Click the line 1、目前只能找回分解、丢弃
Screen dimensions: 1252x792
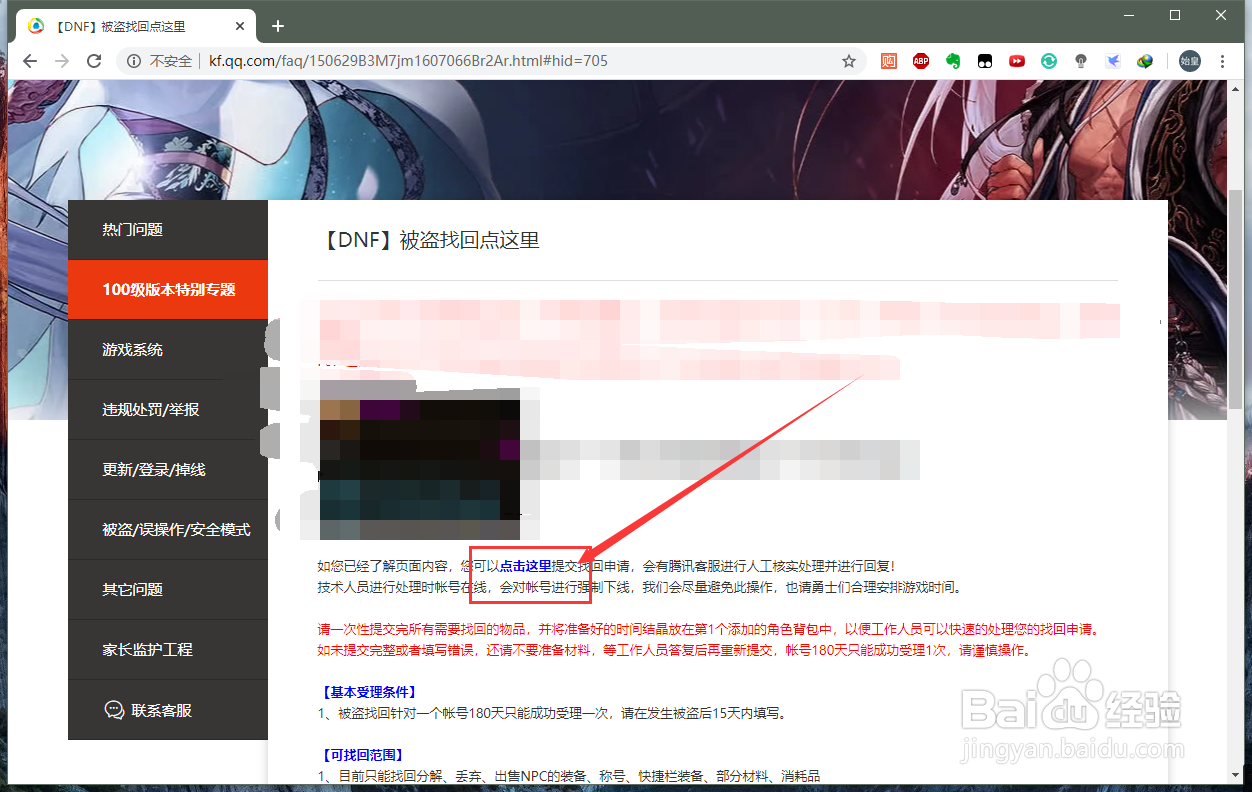tap(569, 776)
